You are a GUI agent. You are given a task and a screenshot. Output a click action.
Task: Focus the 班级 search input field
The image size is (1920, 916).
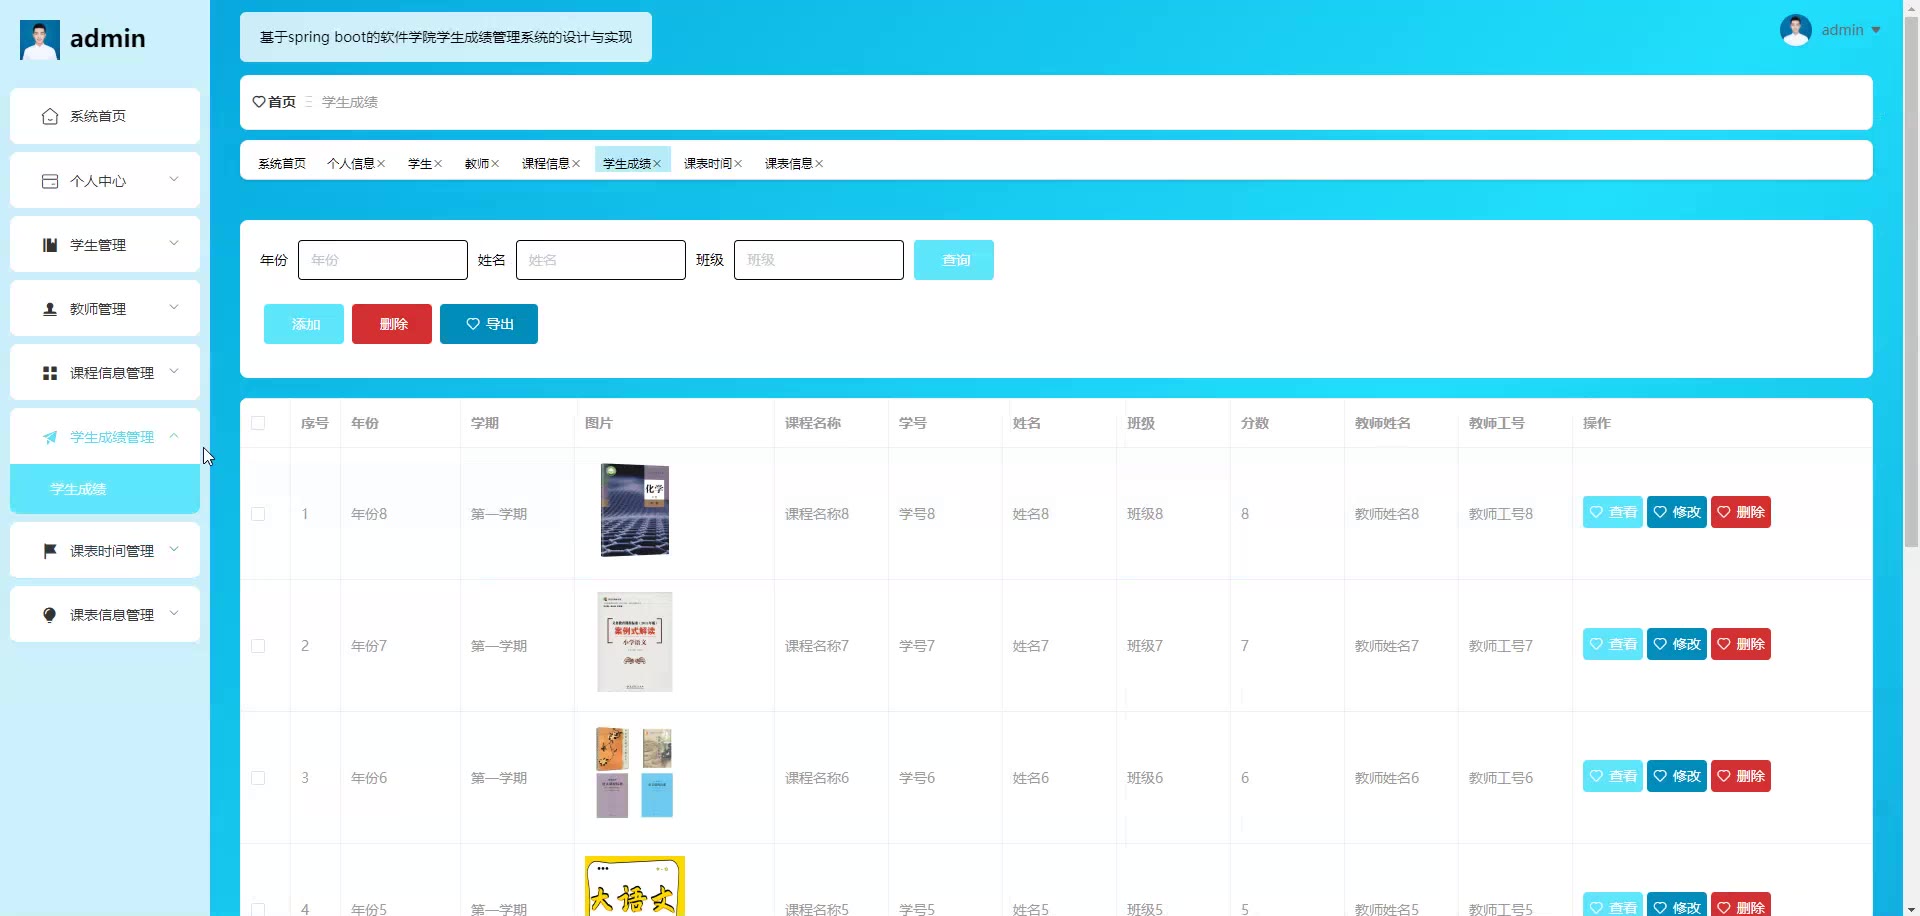click(x=819, y=260)
